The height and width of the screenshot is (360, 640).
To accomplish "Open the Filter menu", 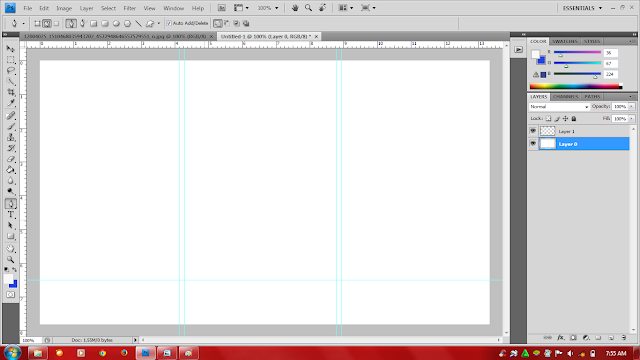I will tap(129, 8).
